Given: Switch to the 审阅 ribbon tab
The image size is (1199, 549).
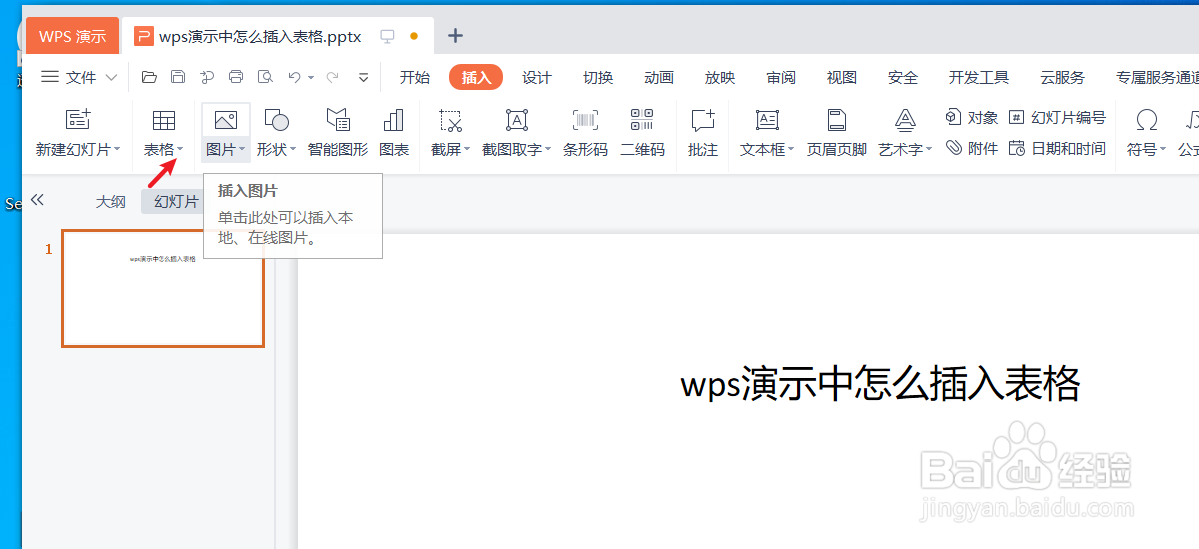Looking at the screenshot, I should click(x=781, y=77).
